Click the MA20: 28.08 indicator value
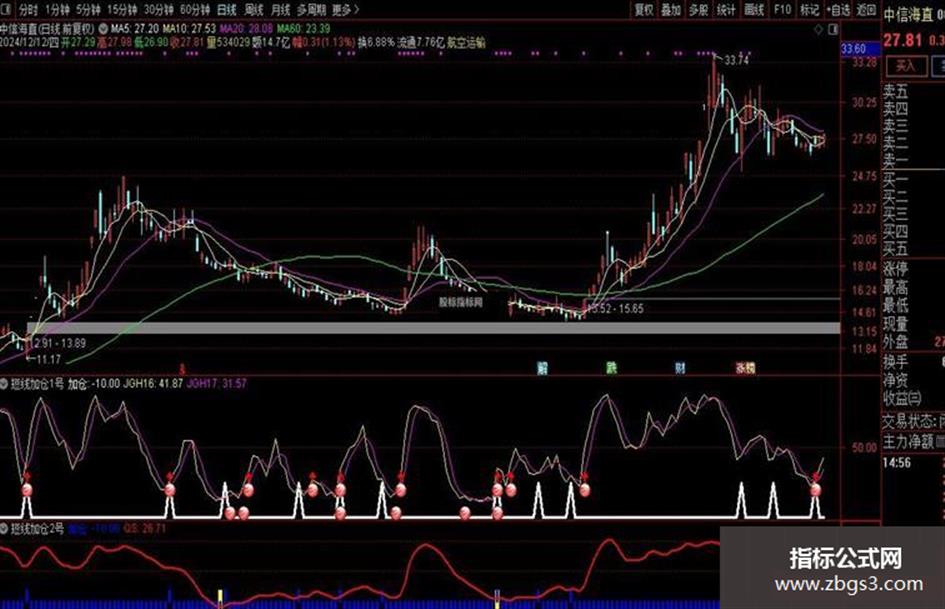This screenshot has height=609, width=945. (246, 28)
